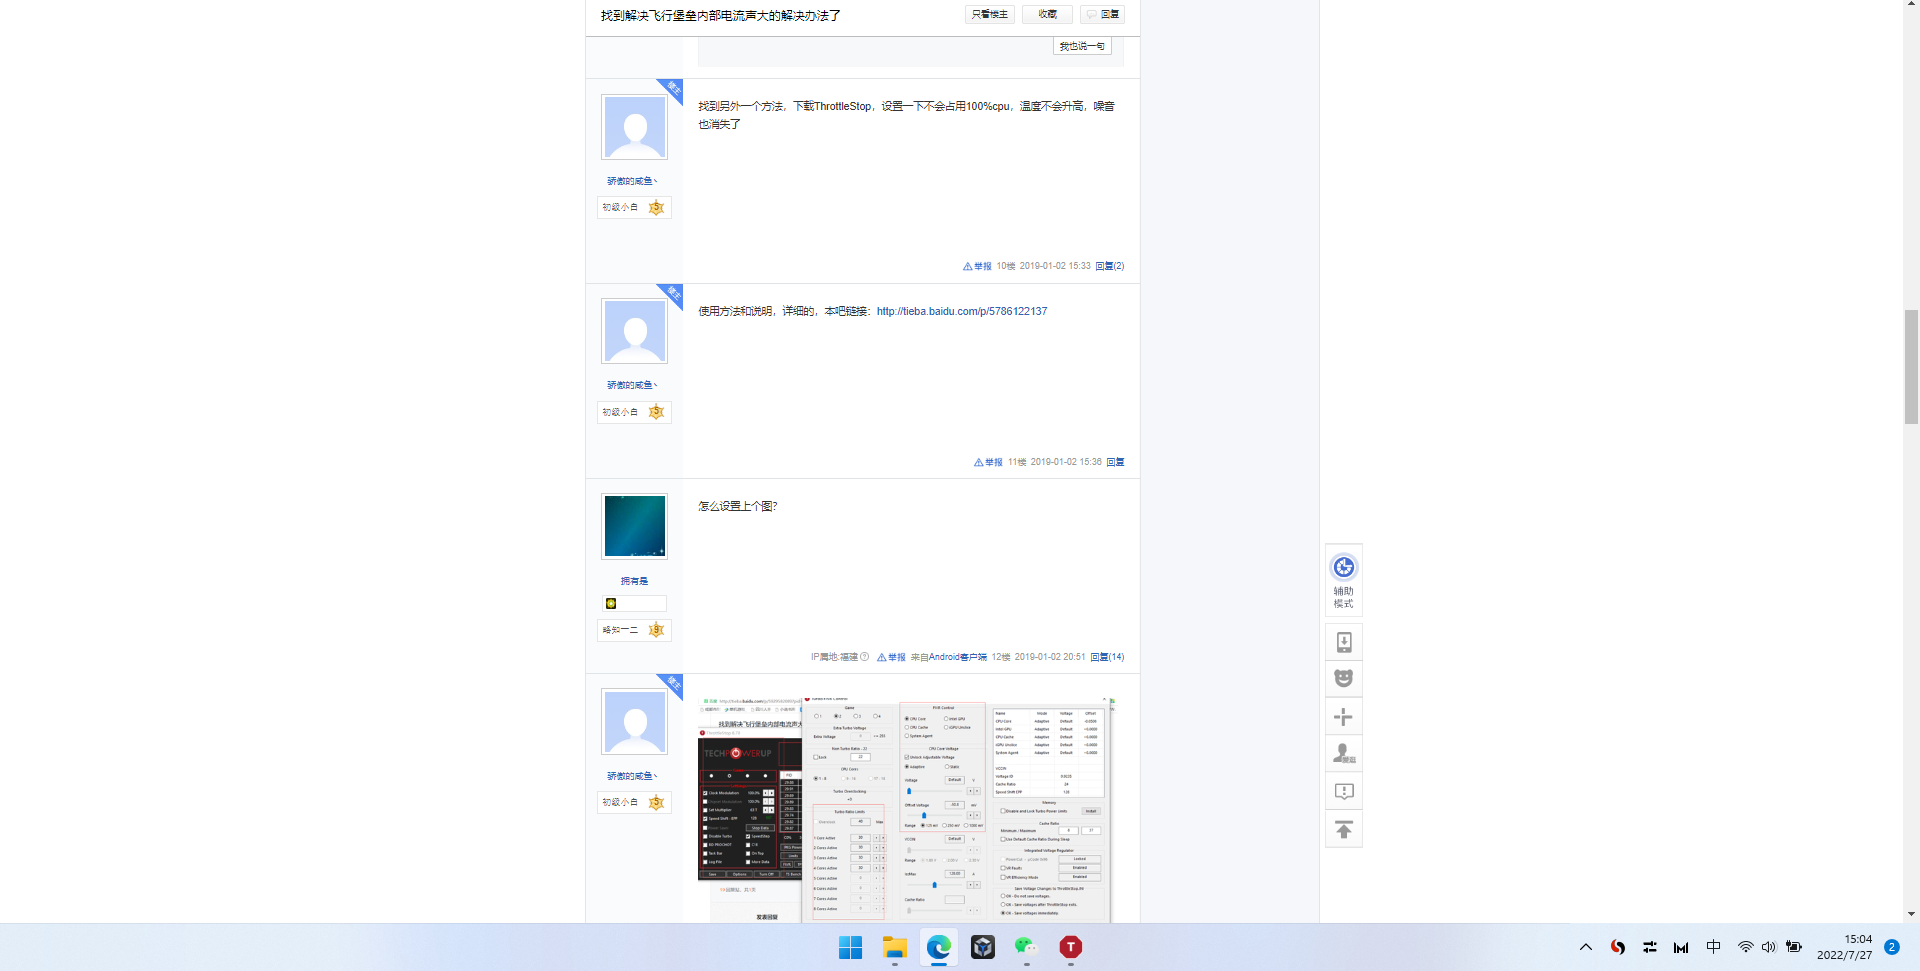Open clock showing 15:04 2022/7/27
The height and width of the screenshot is (971, 1920).
point(1844,947)
